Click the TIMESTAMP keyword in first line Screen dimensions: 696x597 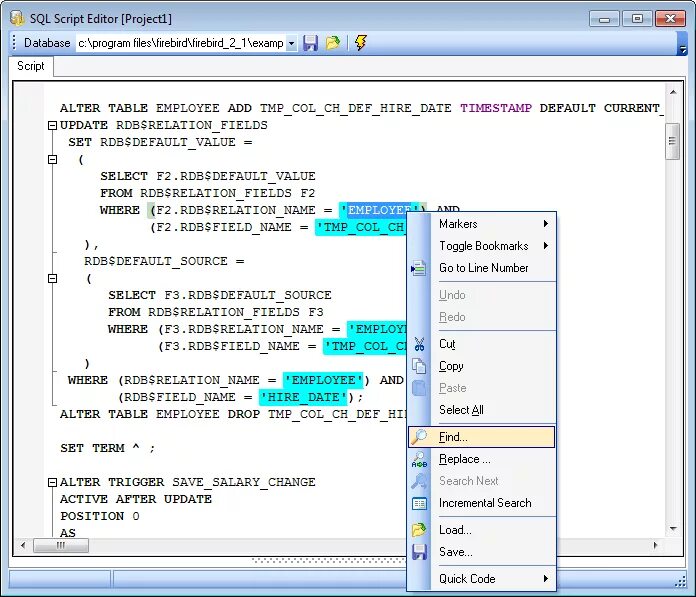click(x=496, y=108)
